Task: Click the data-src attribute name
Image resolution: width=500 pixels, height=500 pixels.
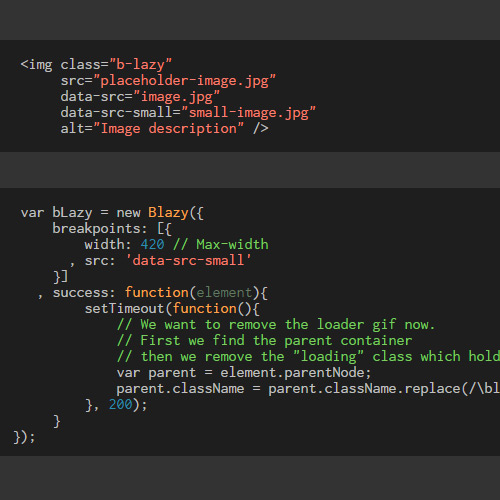Action: point(93,97)
